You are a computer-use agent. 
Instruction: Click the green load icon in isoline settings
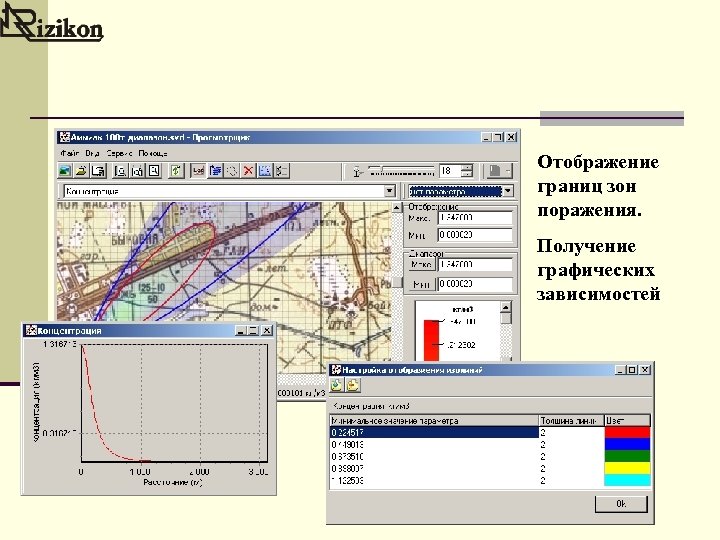click(337, 385)
